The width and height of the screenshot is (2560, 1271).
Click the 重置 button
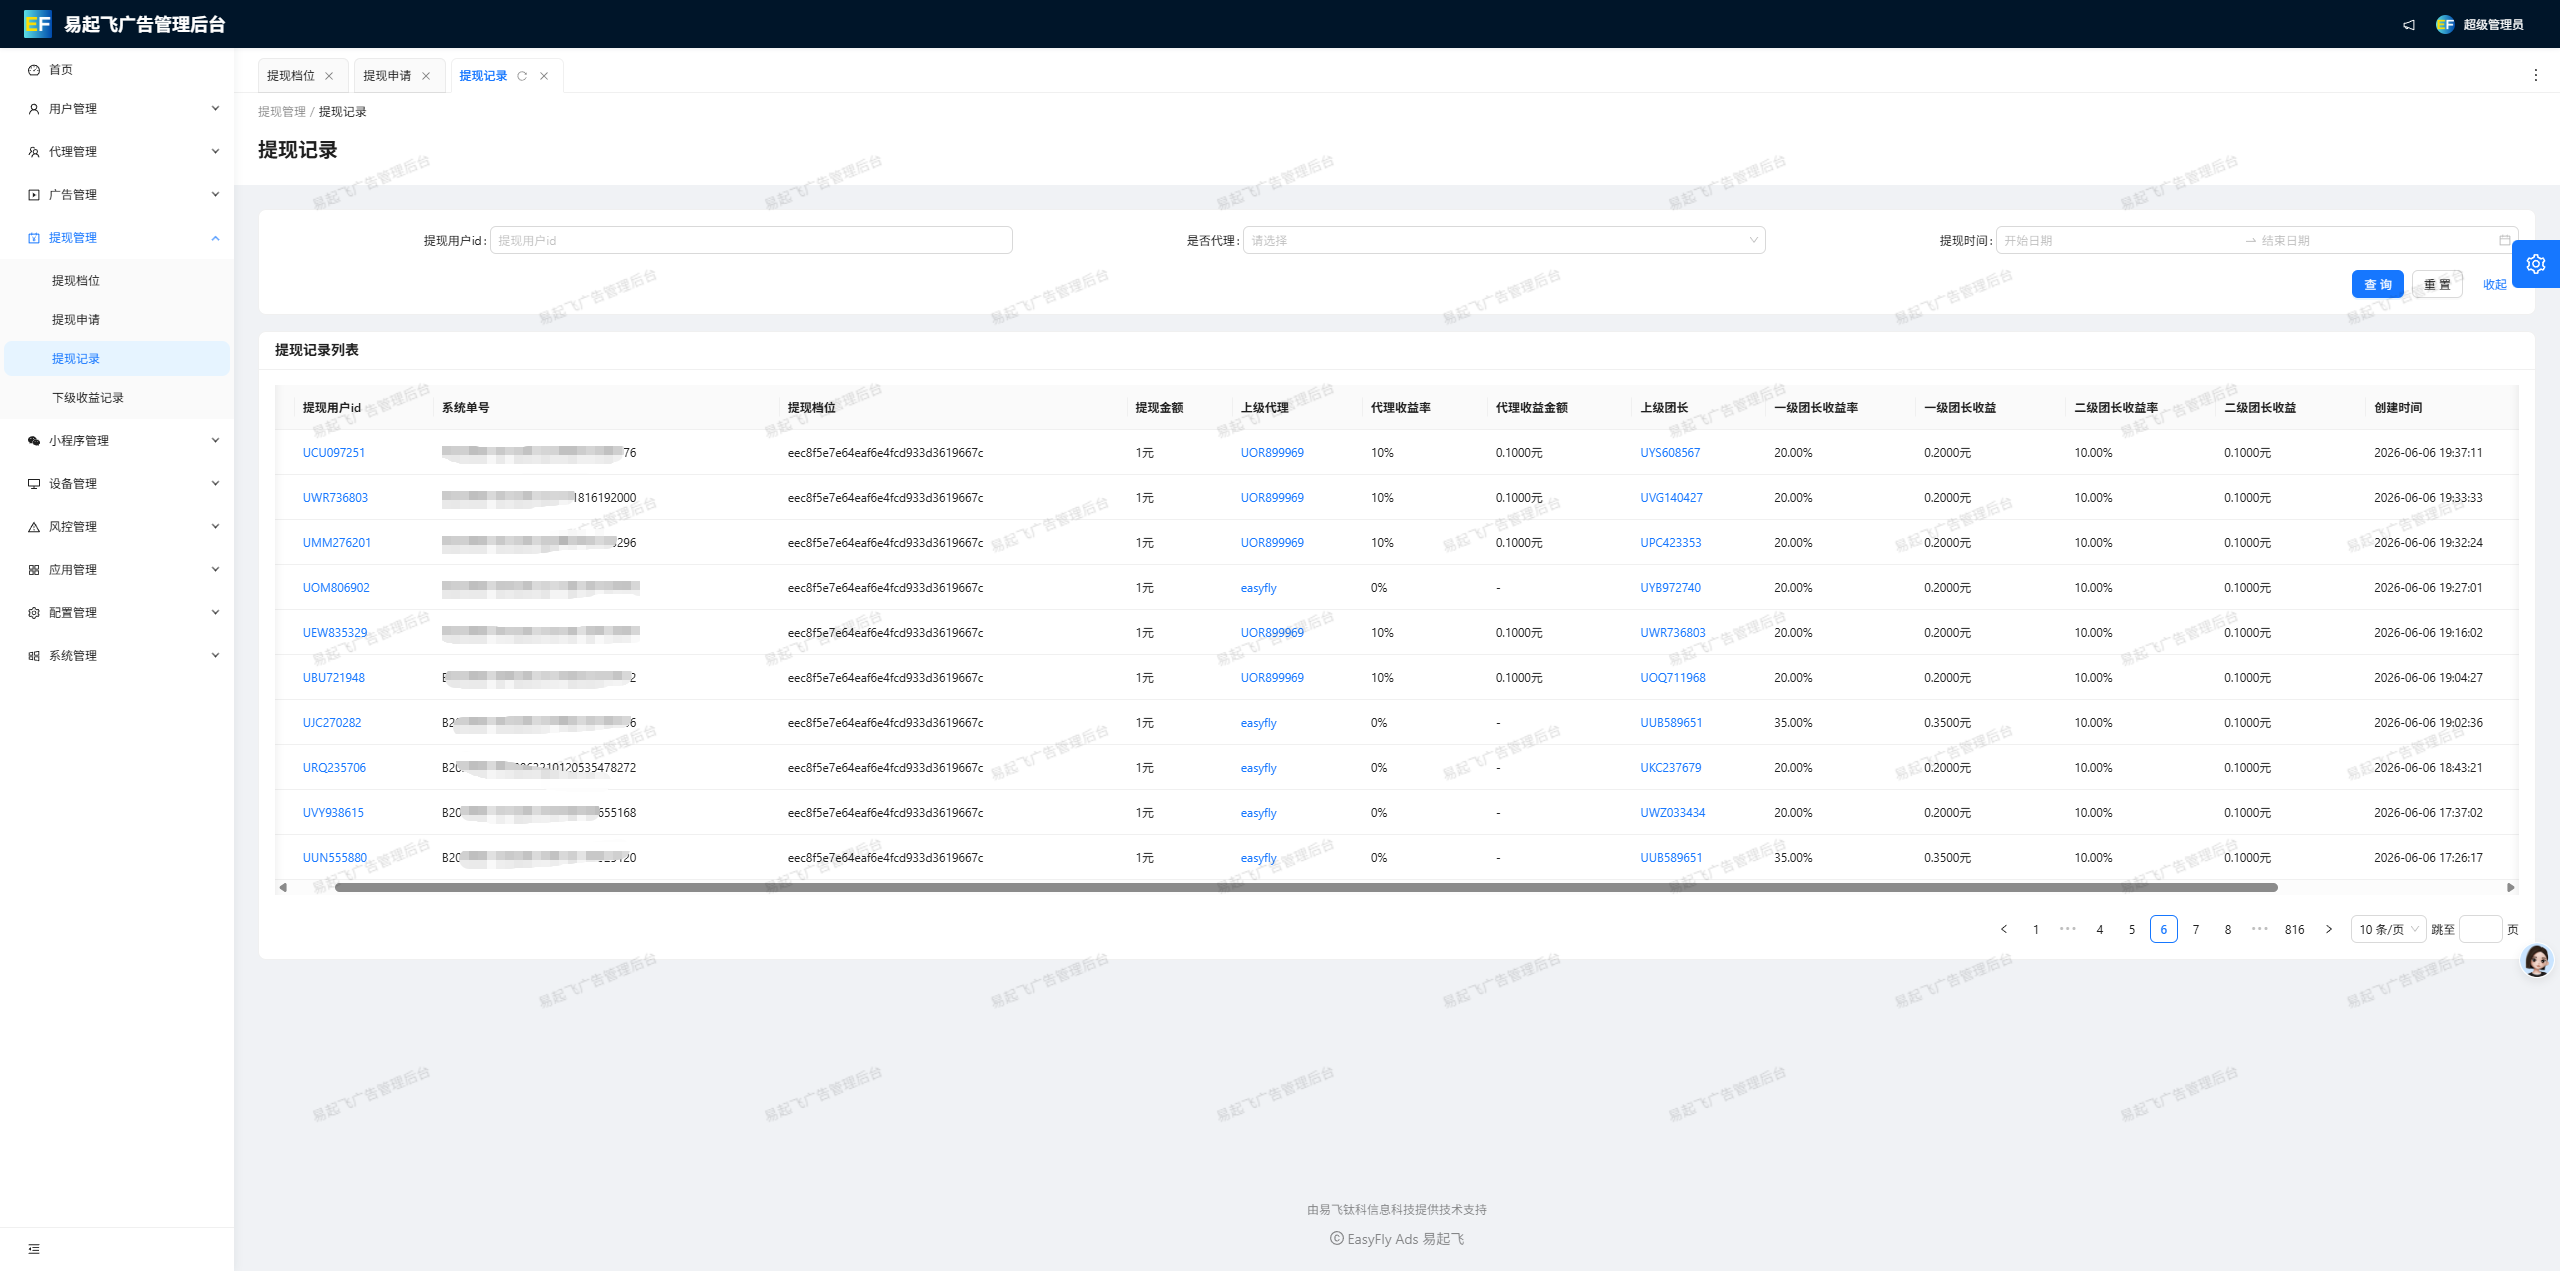[2437, 284]
